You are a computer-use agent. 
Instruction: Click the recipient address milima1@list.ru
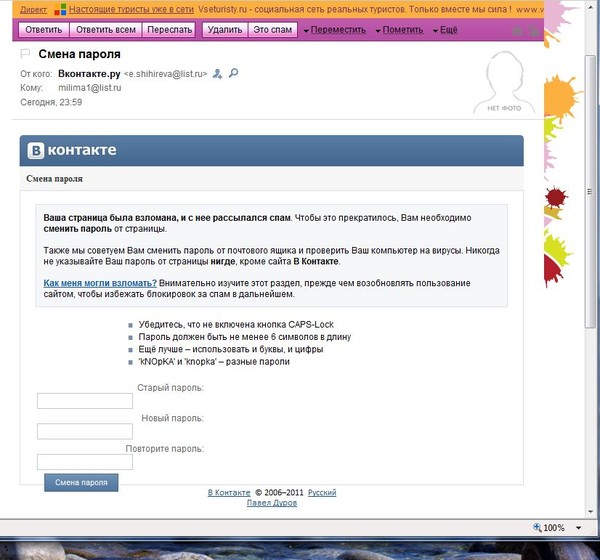coord(90,88)
